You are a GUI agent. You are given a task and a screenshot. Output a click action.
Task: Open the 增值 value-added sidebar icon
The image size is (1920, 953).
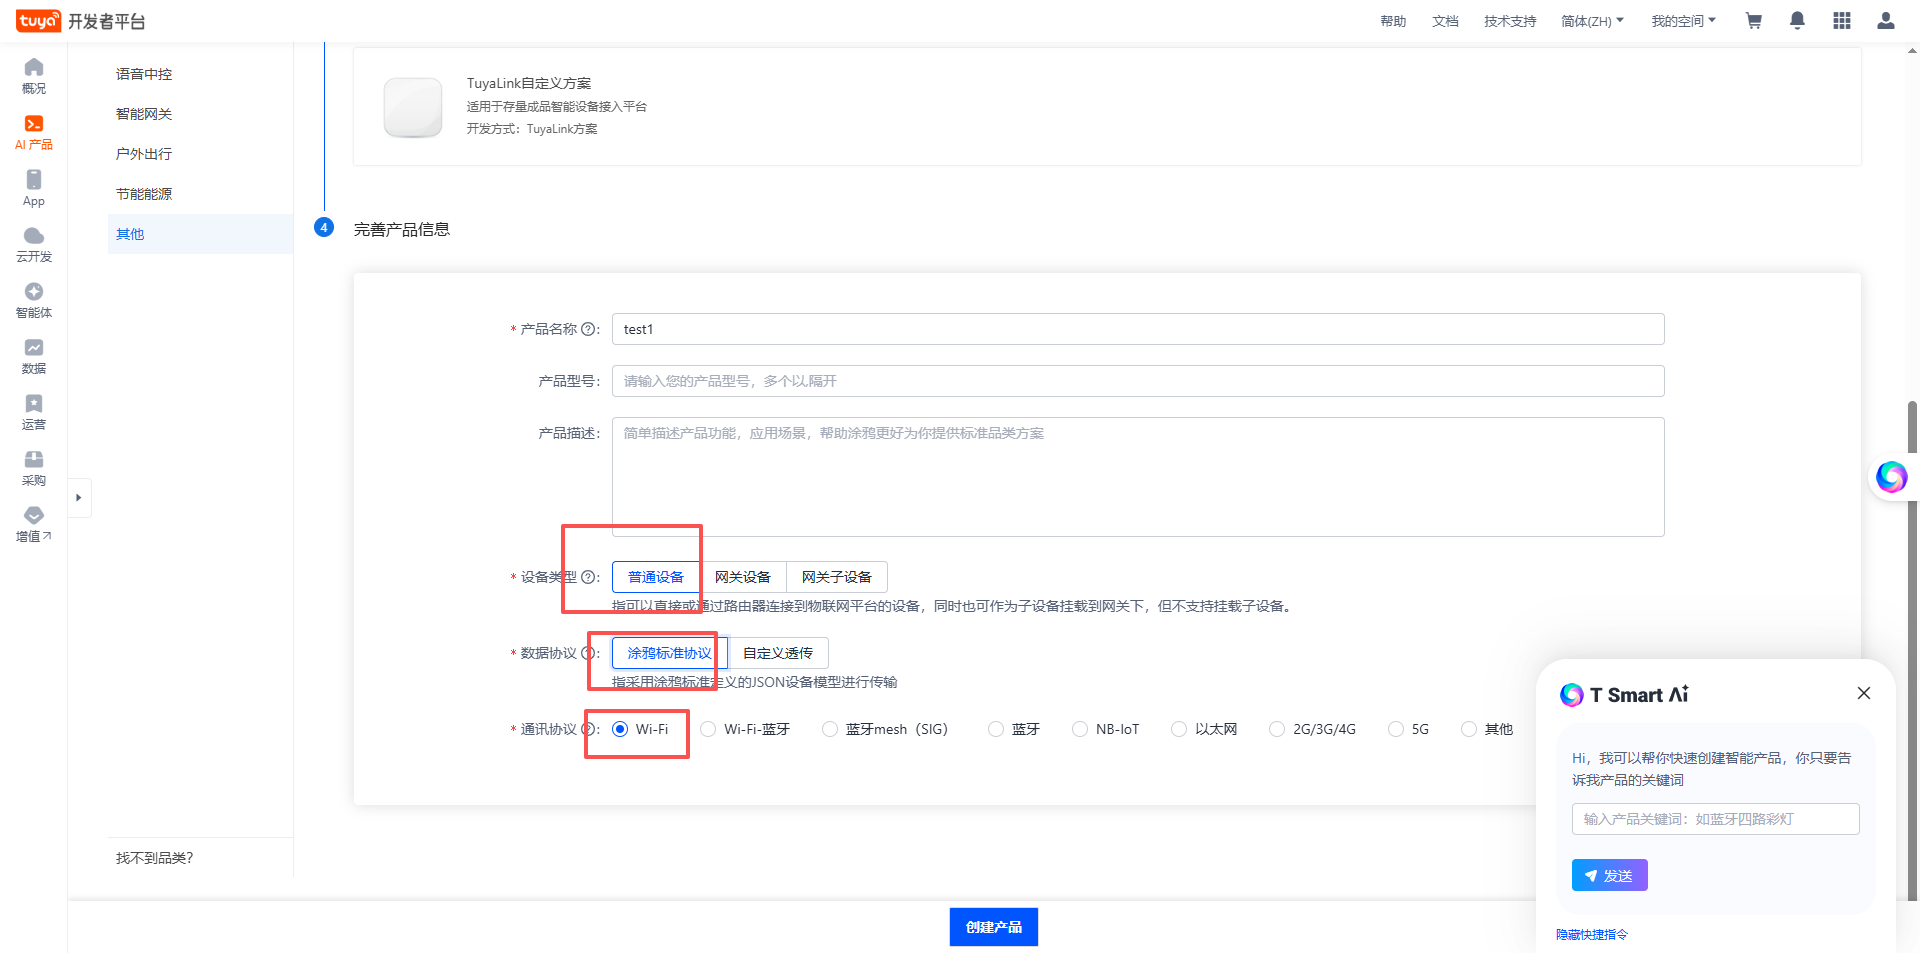point(34,524)
